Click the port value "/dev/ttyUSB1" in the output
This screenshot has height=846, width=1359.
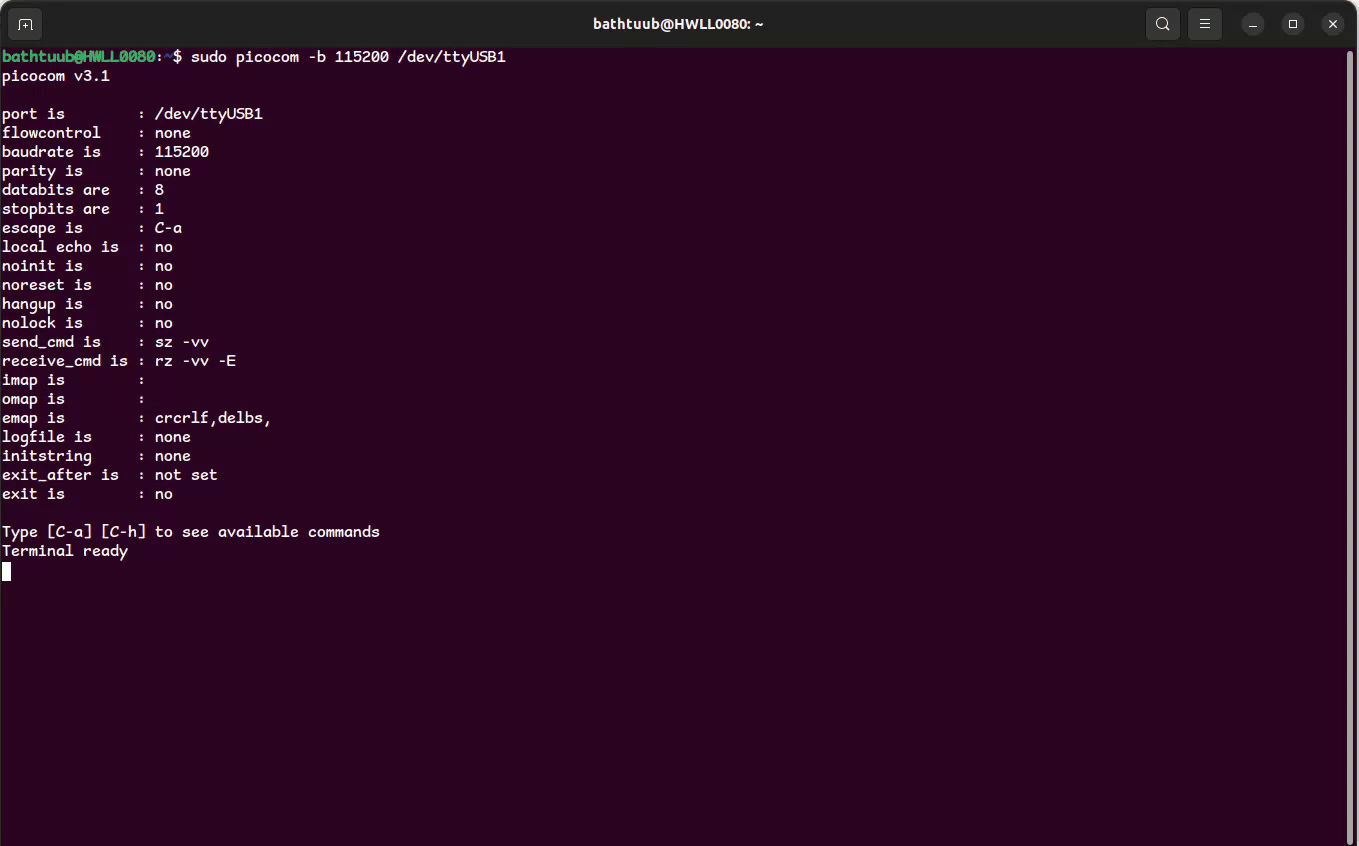click(x=209, y=114)
